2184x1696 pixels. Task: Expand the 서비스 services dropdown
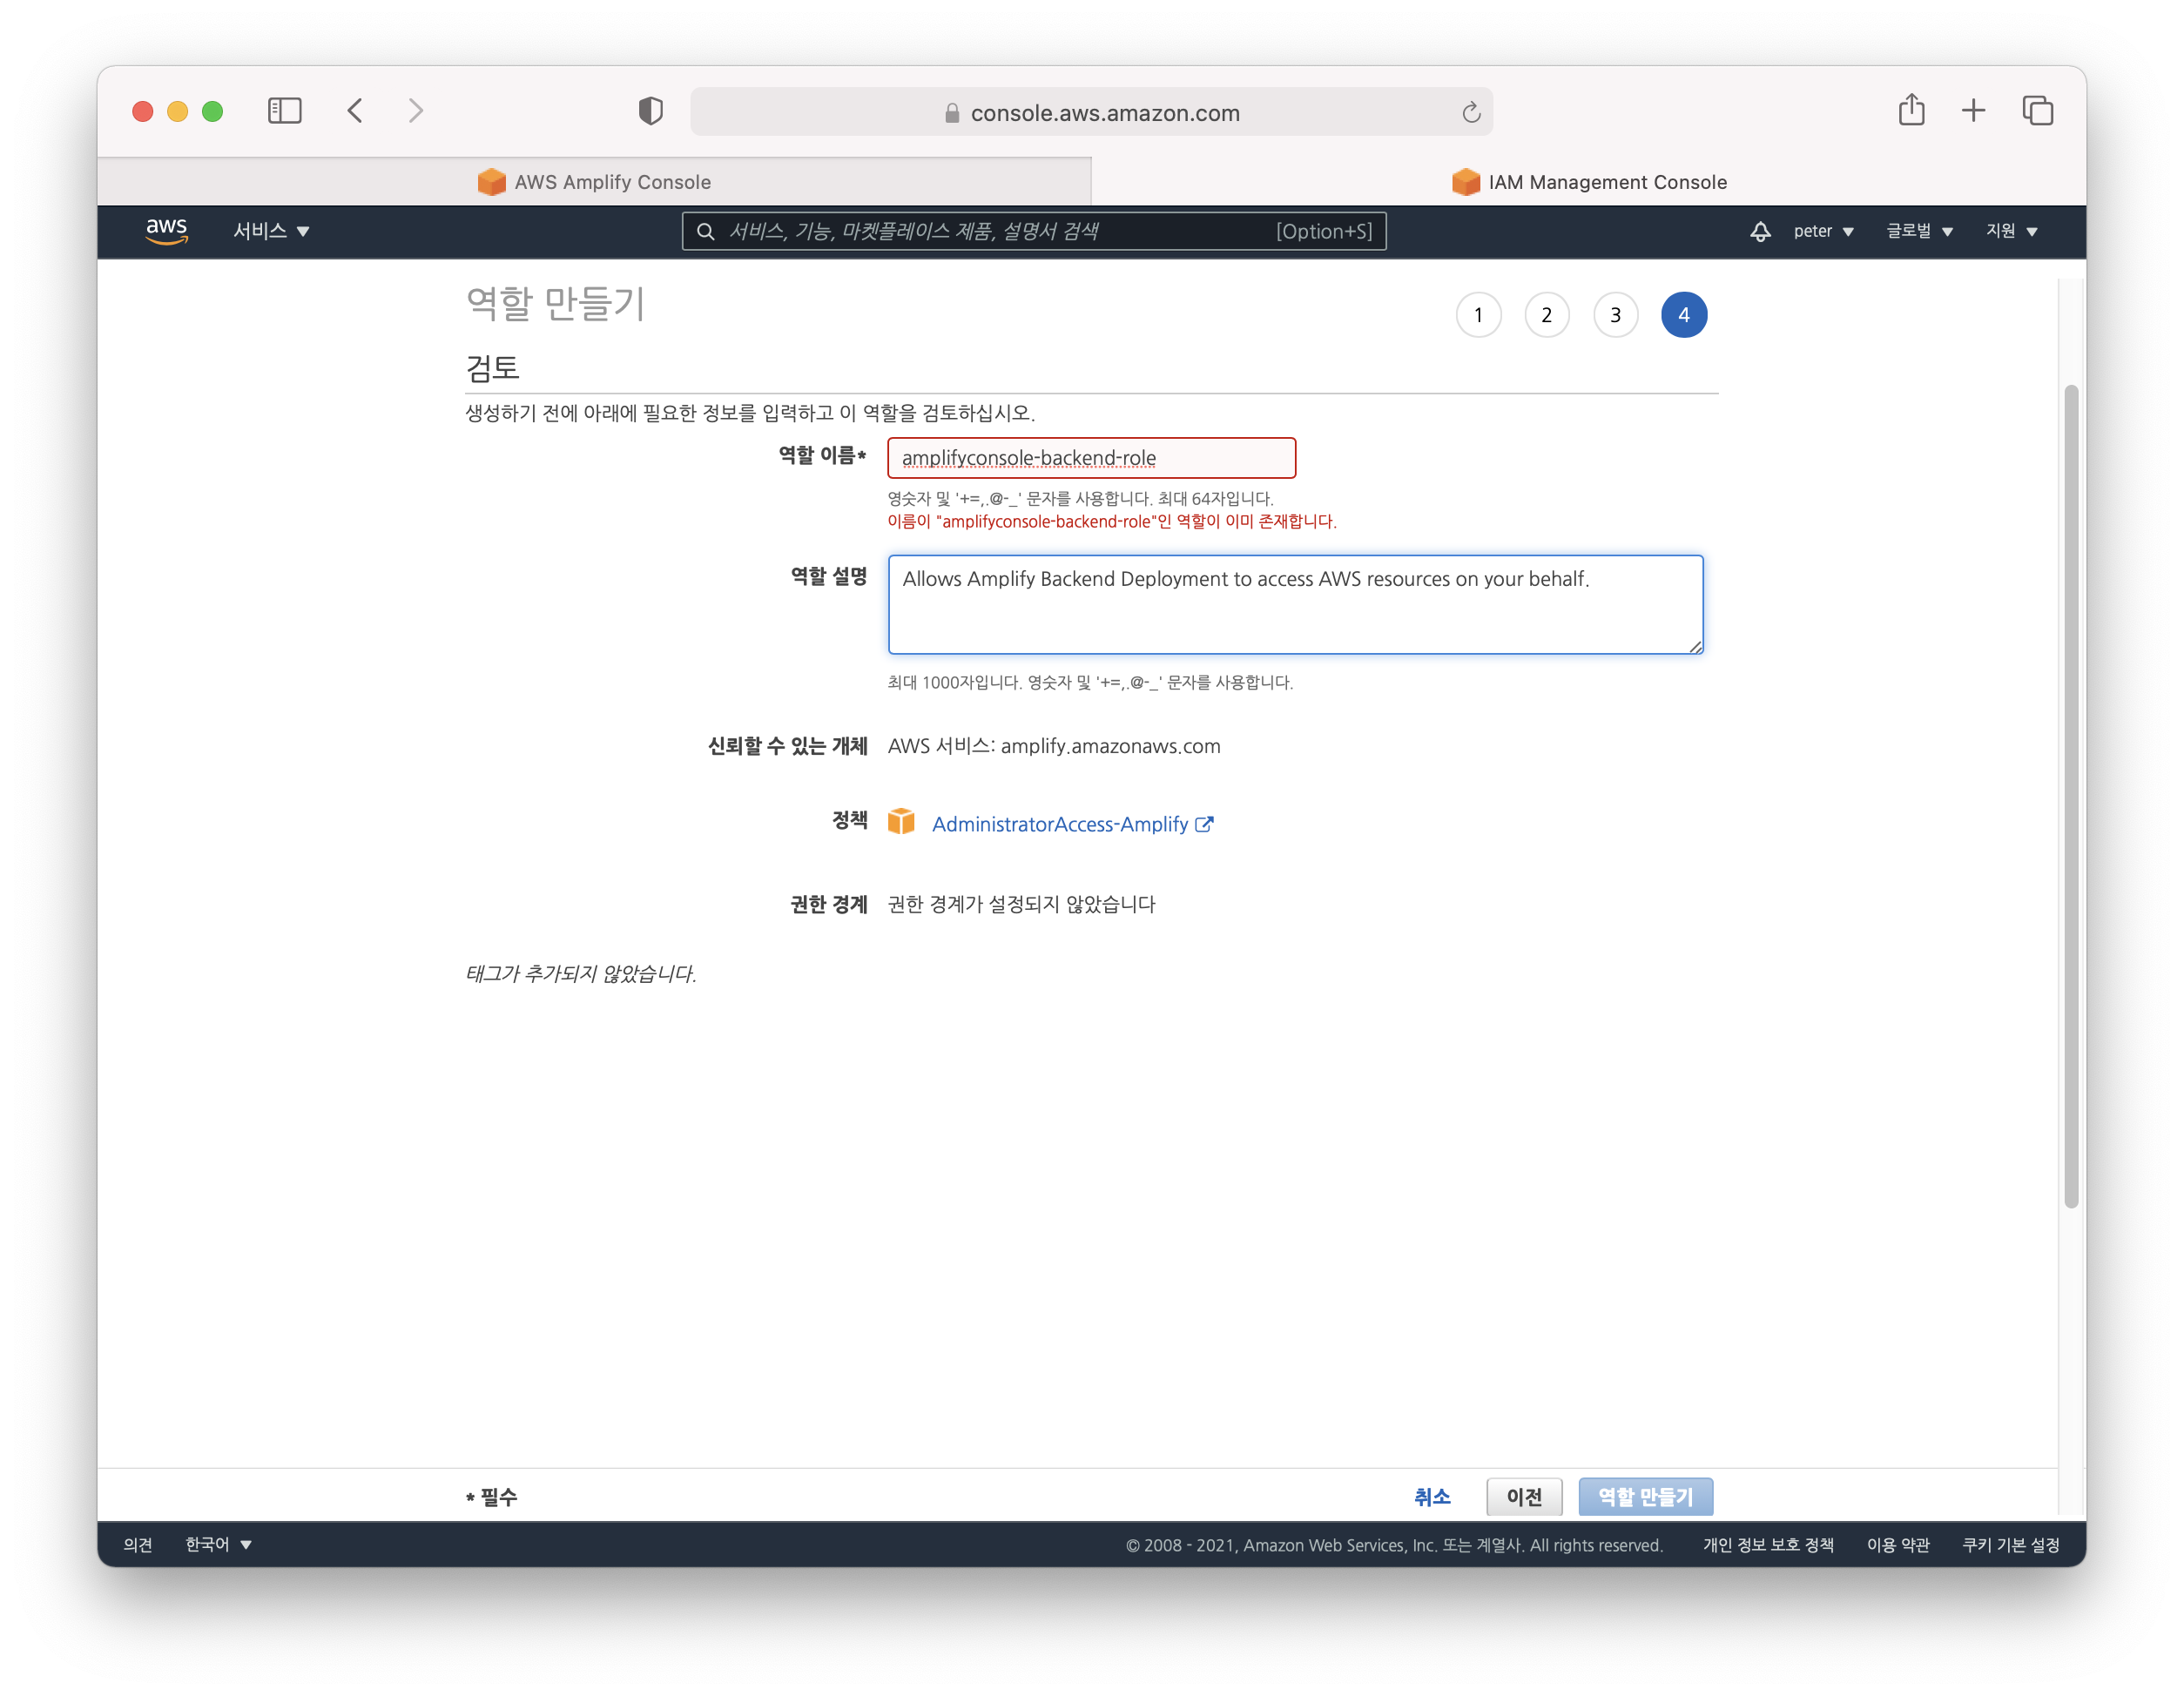[271, 231]
